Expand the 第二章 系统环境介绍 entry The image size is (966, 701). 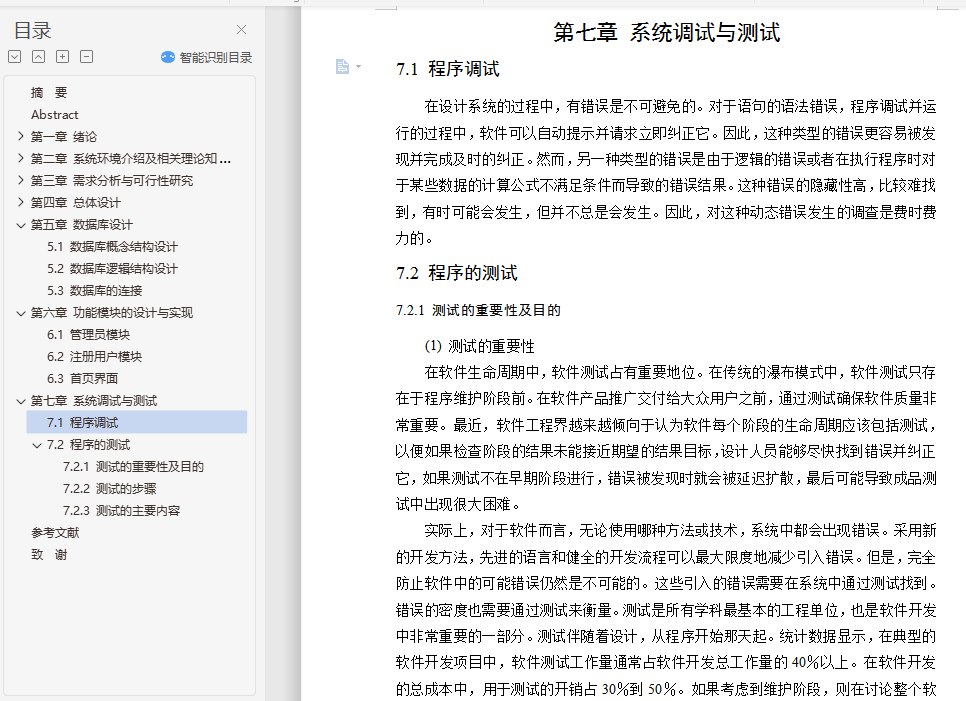click(20, 158)
